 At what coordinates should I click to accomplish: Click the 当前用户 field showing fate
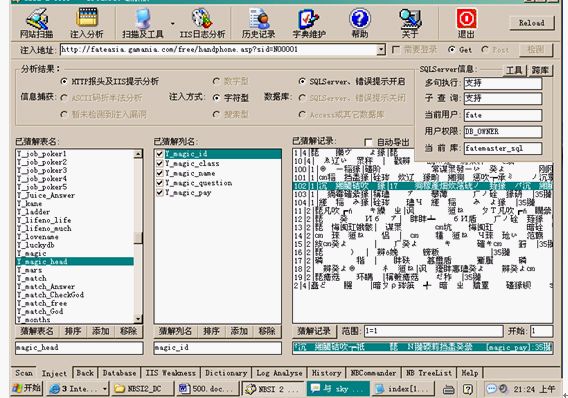click(503, 115)
